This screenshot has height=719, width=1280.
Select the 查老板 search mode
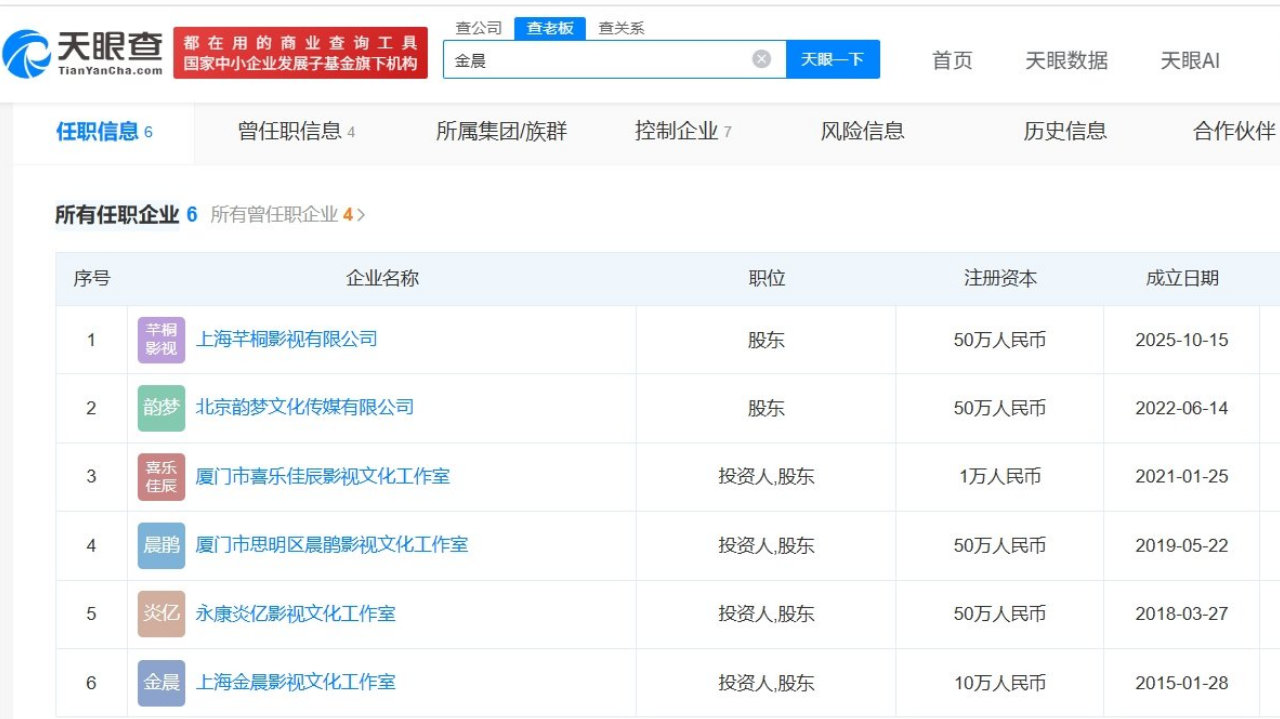click(550, 28)
